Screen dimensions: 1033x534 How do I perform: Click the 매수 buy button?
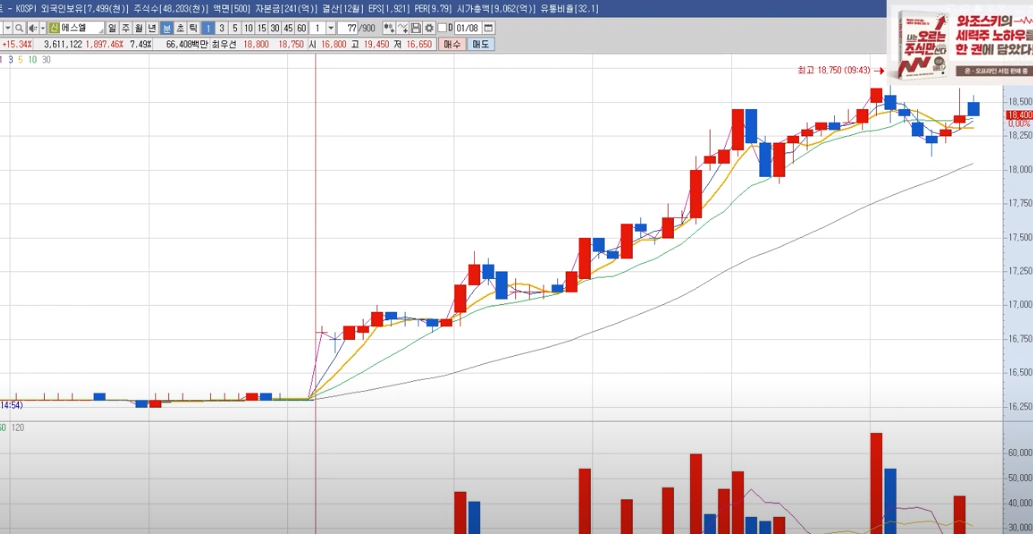tap(452, 44)
